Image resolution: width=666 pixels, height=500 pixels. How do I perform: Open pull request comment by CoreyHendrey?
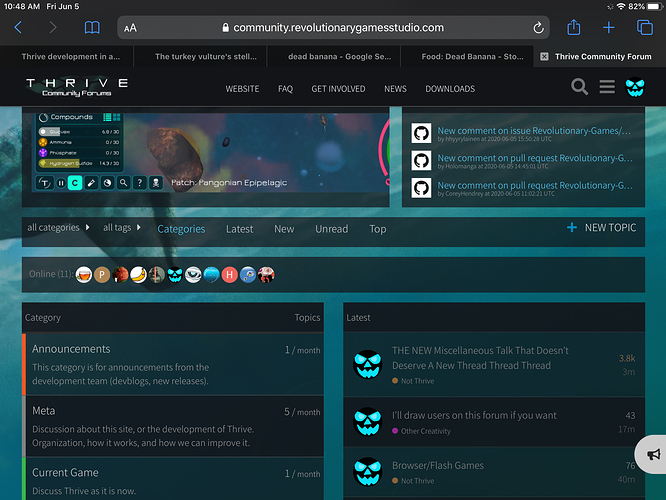535,186
